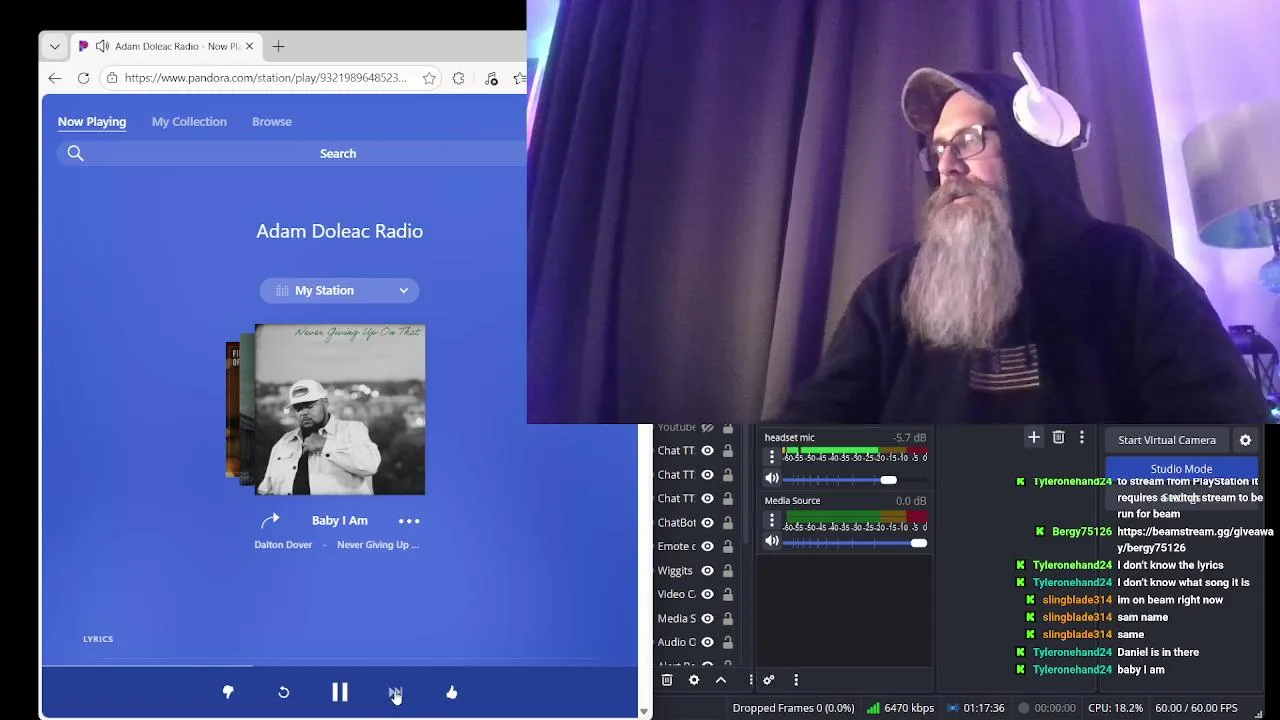Viewport: 1280px width, 720px height.
Task: Toggle the eye on the Video C source
Action: [707, 594]
